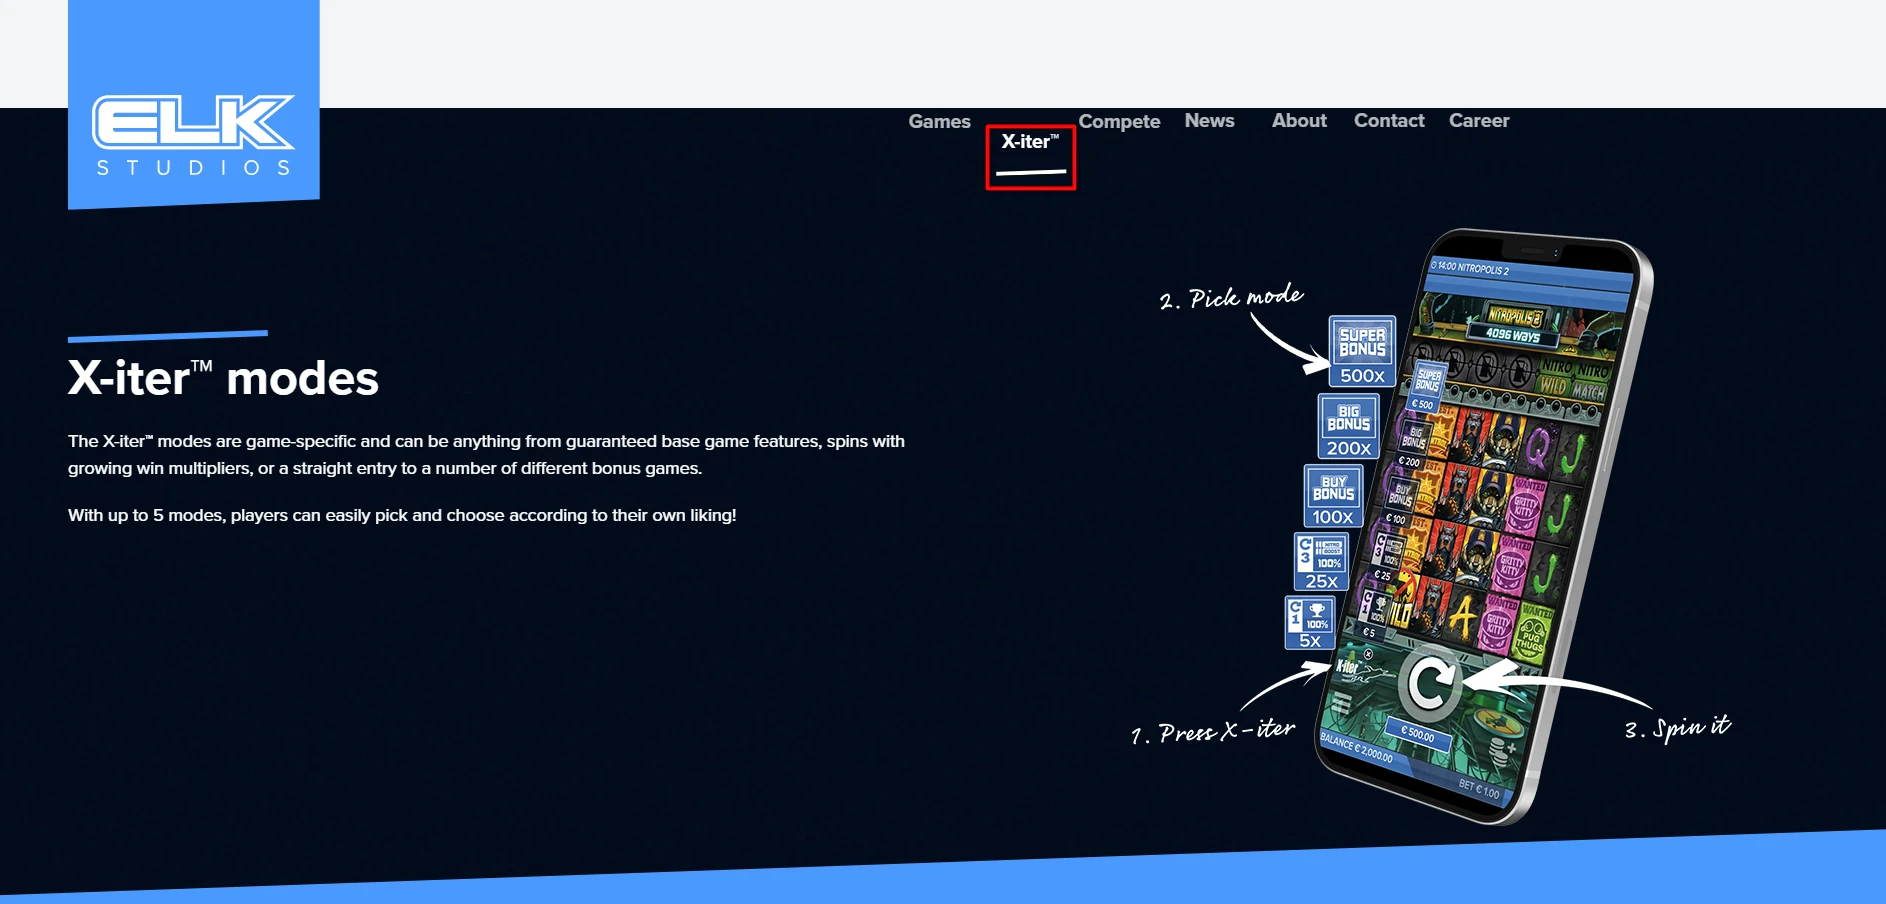Click the hamburger menu icon on phone
1886x904 pixels.
pos(1341,704)
